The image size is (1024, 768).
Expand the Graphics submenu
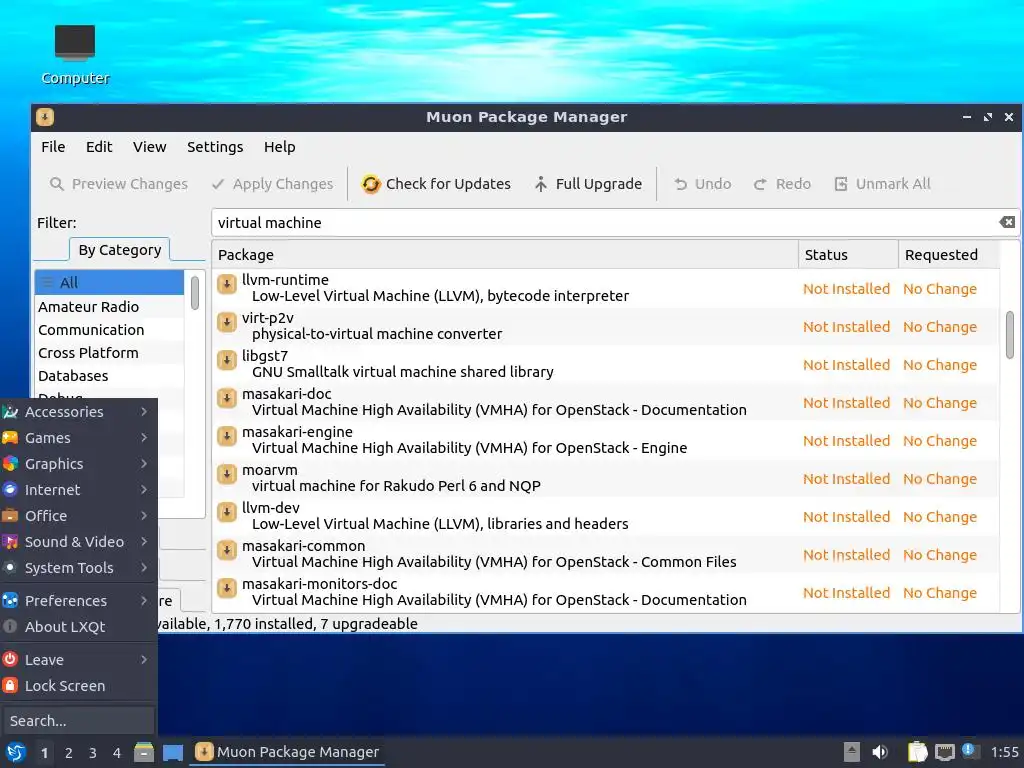(78, 464)
